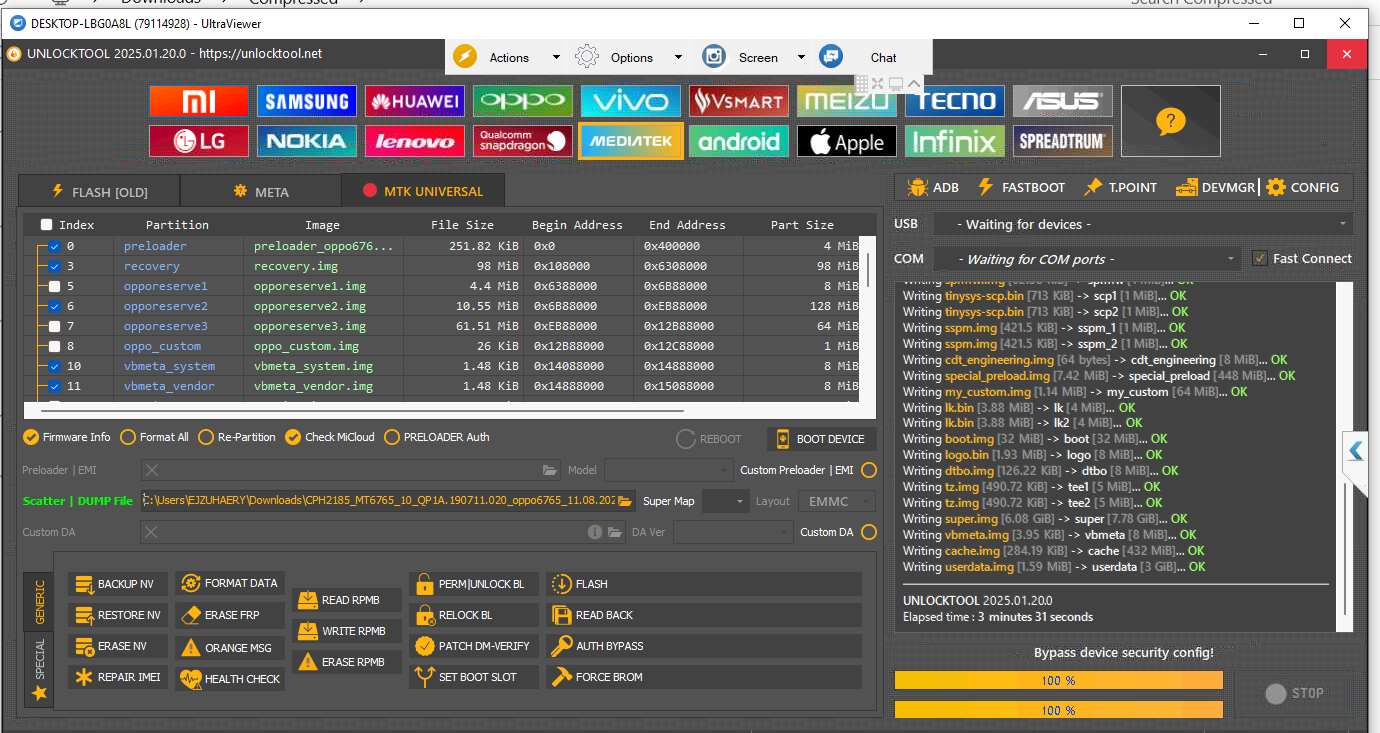1380x733 pixels.
Task: Enable the Re-Partition option
Action: click(x=237, y=437)
